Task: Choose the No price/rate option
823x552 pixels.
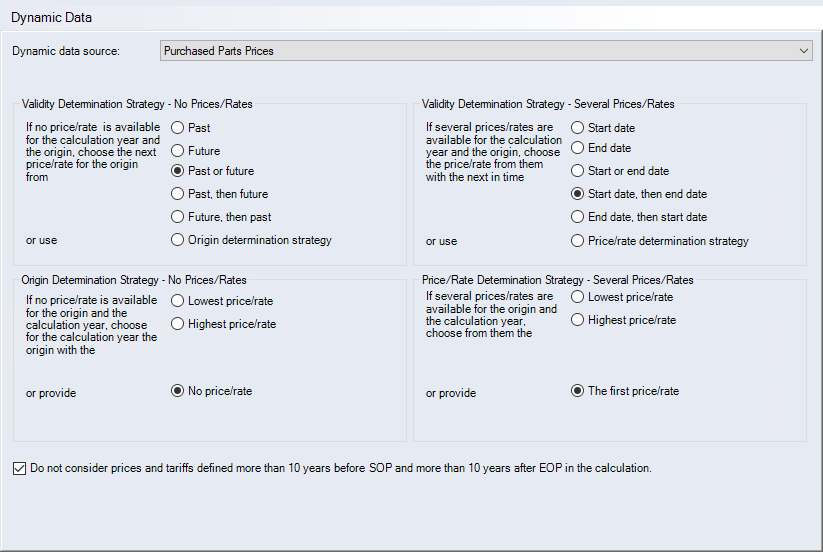Action: [x=178, y=391]
